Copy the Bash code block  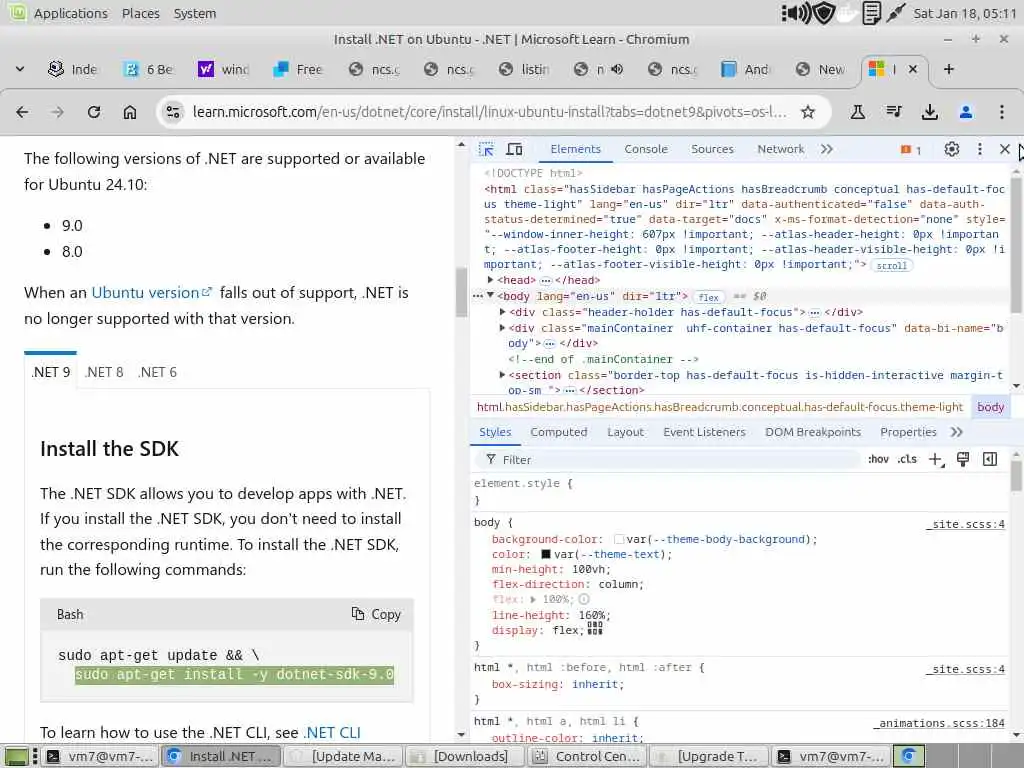(x=376, y=615)
